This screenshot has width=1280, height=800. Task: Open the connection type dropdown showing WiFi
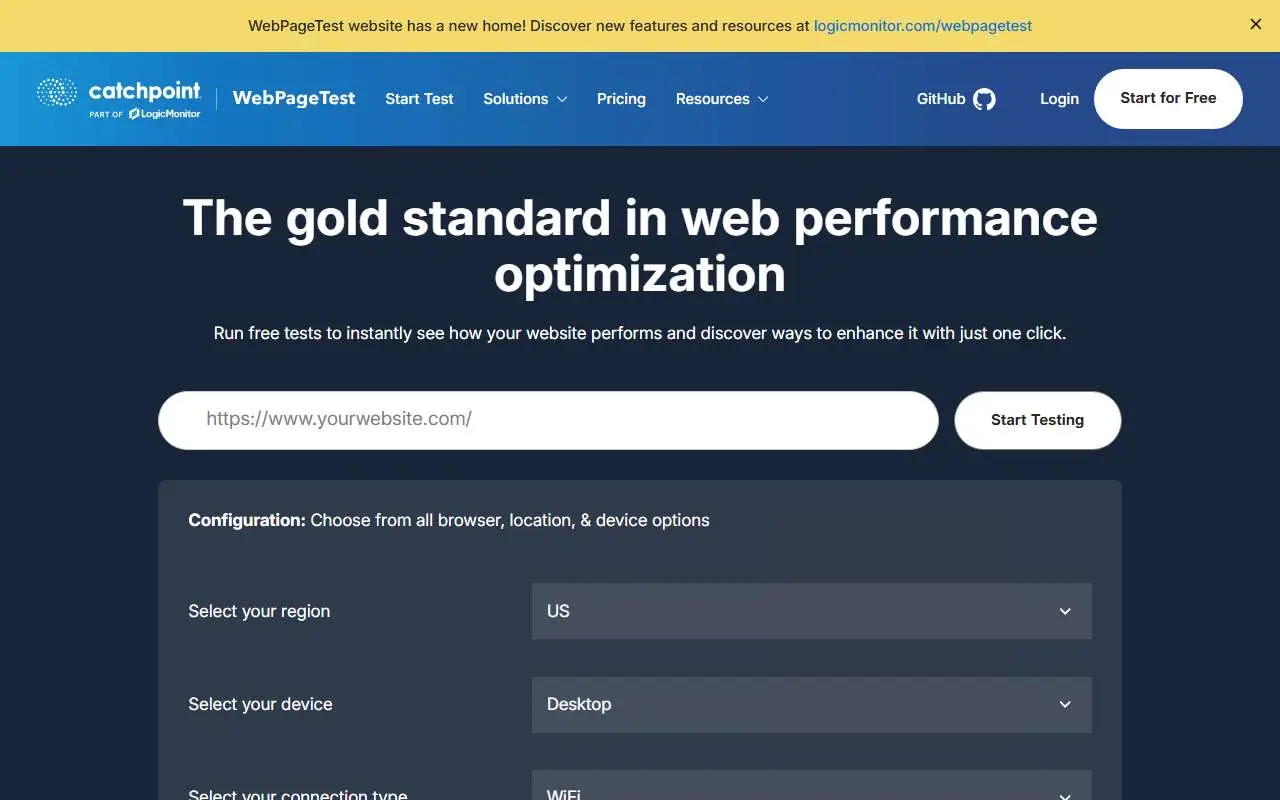tap(812, 786)
